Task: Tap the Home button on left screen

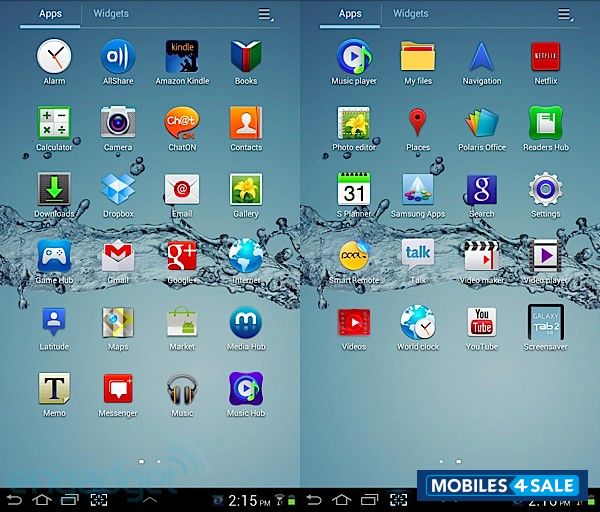Action: [x=42, y=500]
